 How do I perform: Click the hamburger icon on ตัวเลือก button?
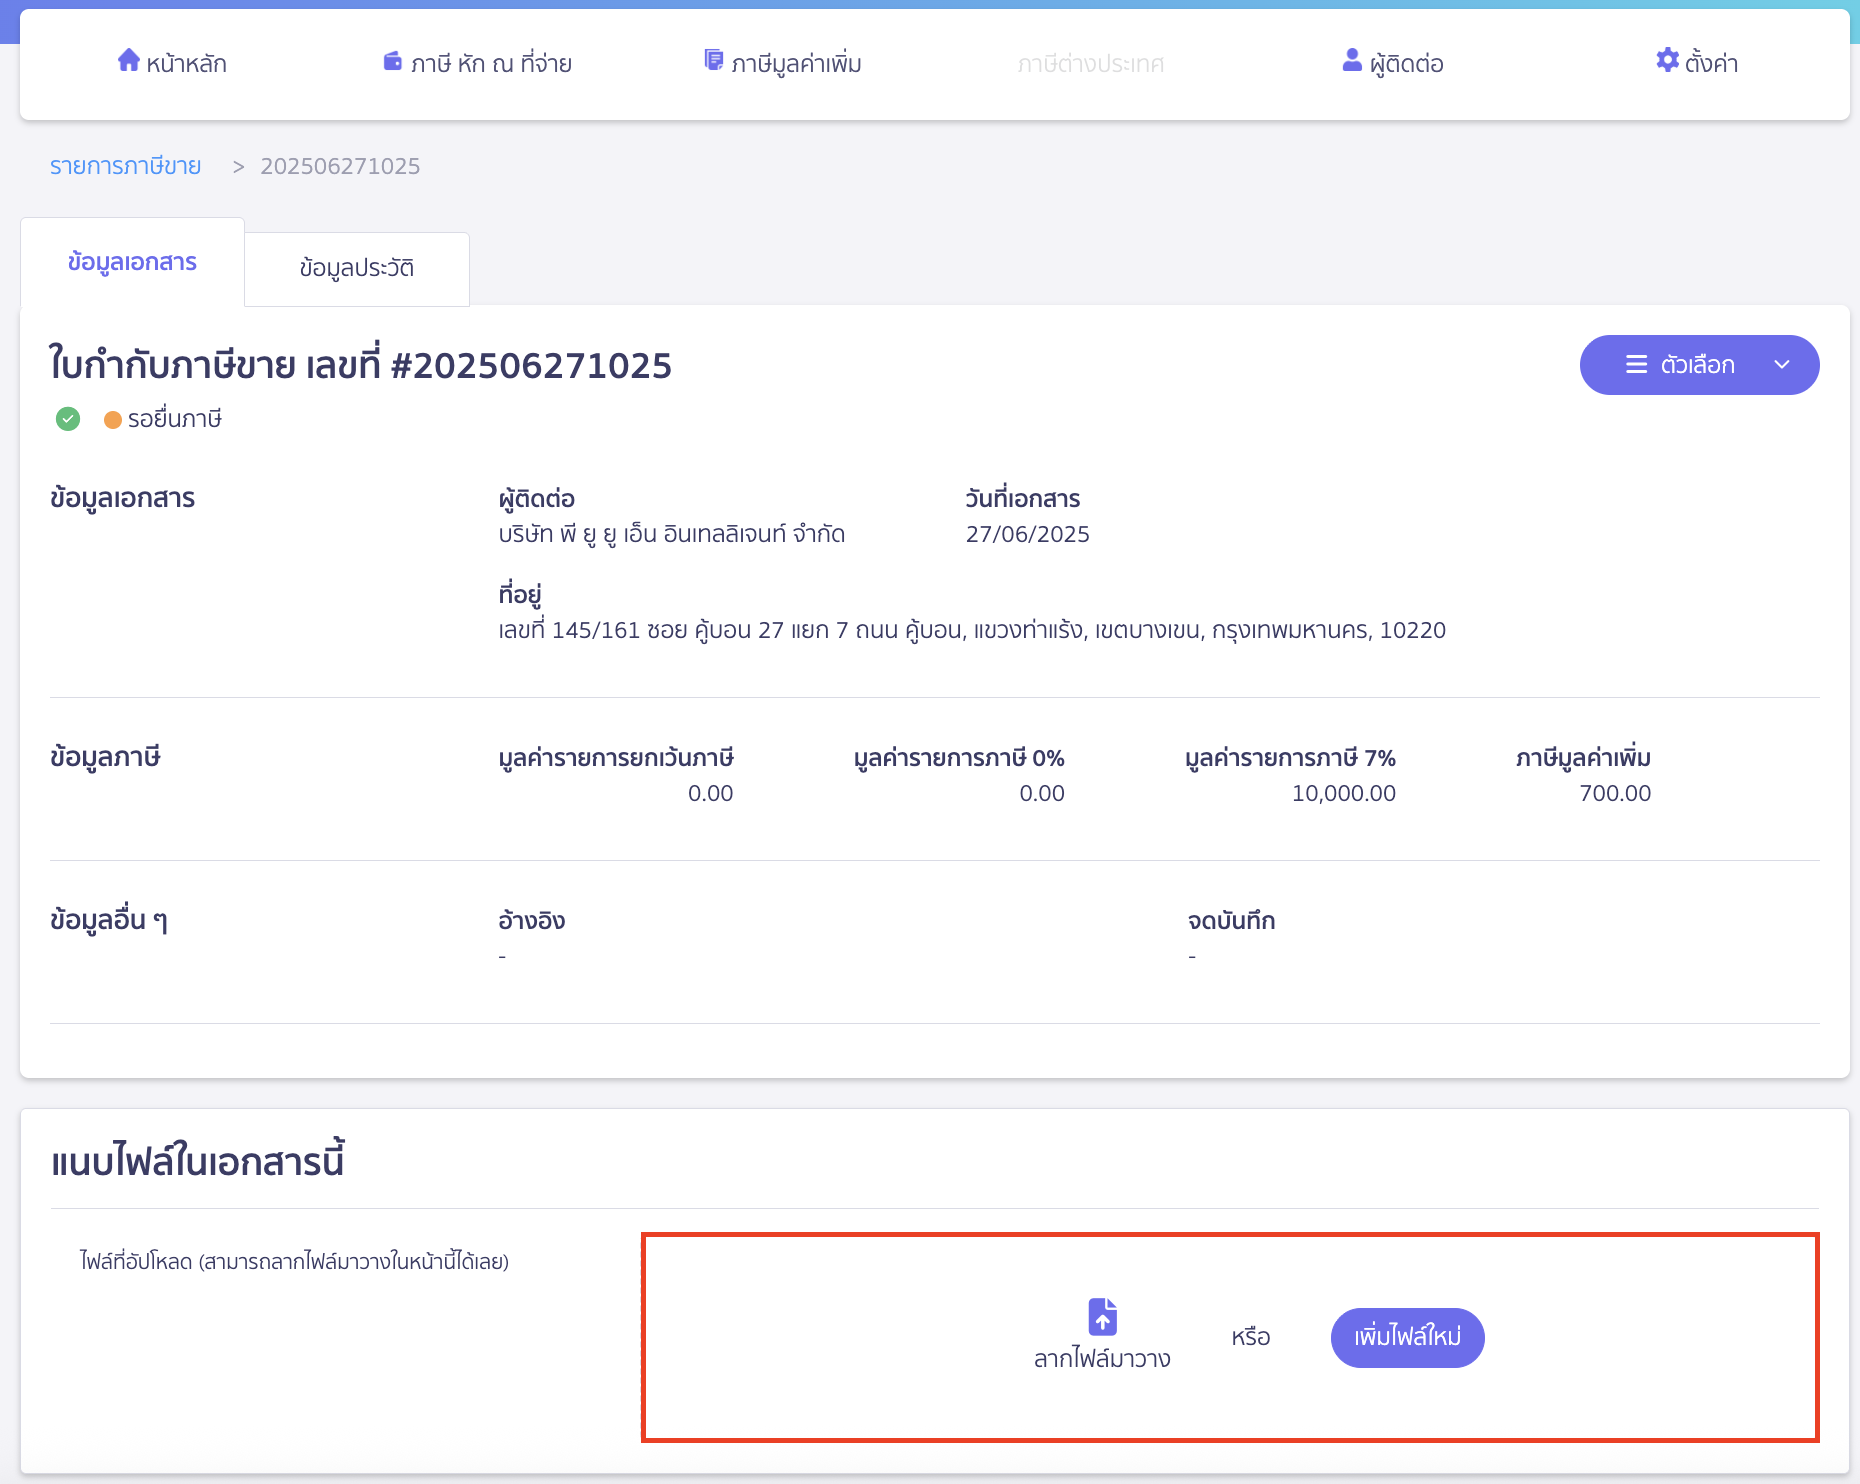pos(1636,365)
